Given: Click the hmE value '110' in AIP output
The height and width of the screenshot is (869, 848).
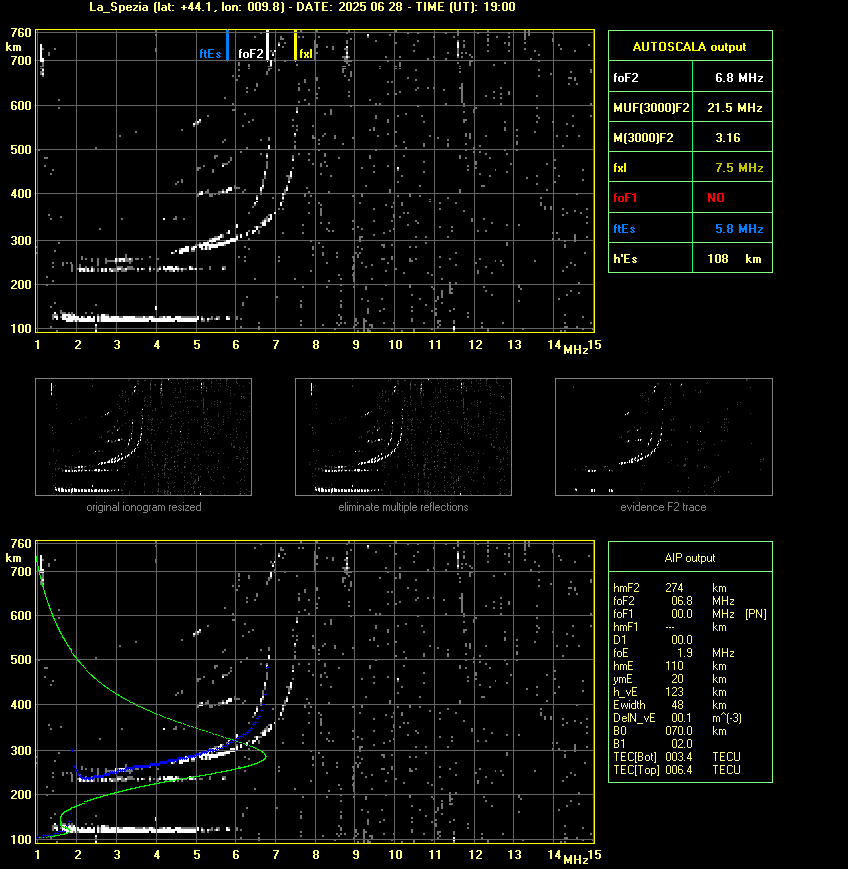Looking at the screenshot, I should pyautogui.click(x=675, y=666).
